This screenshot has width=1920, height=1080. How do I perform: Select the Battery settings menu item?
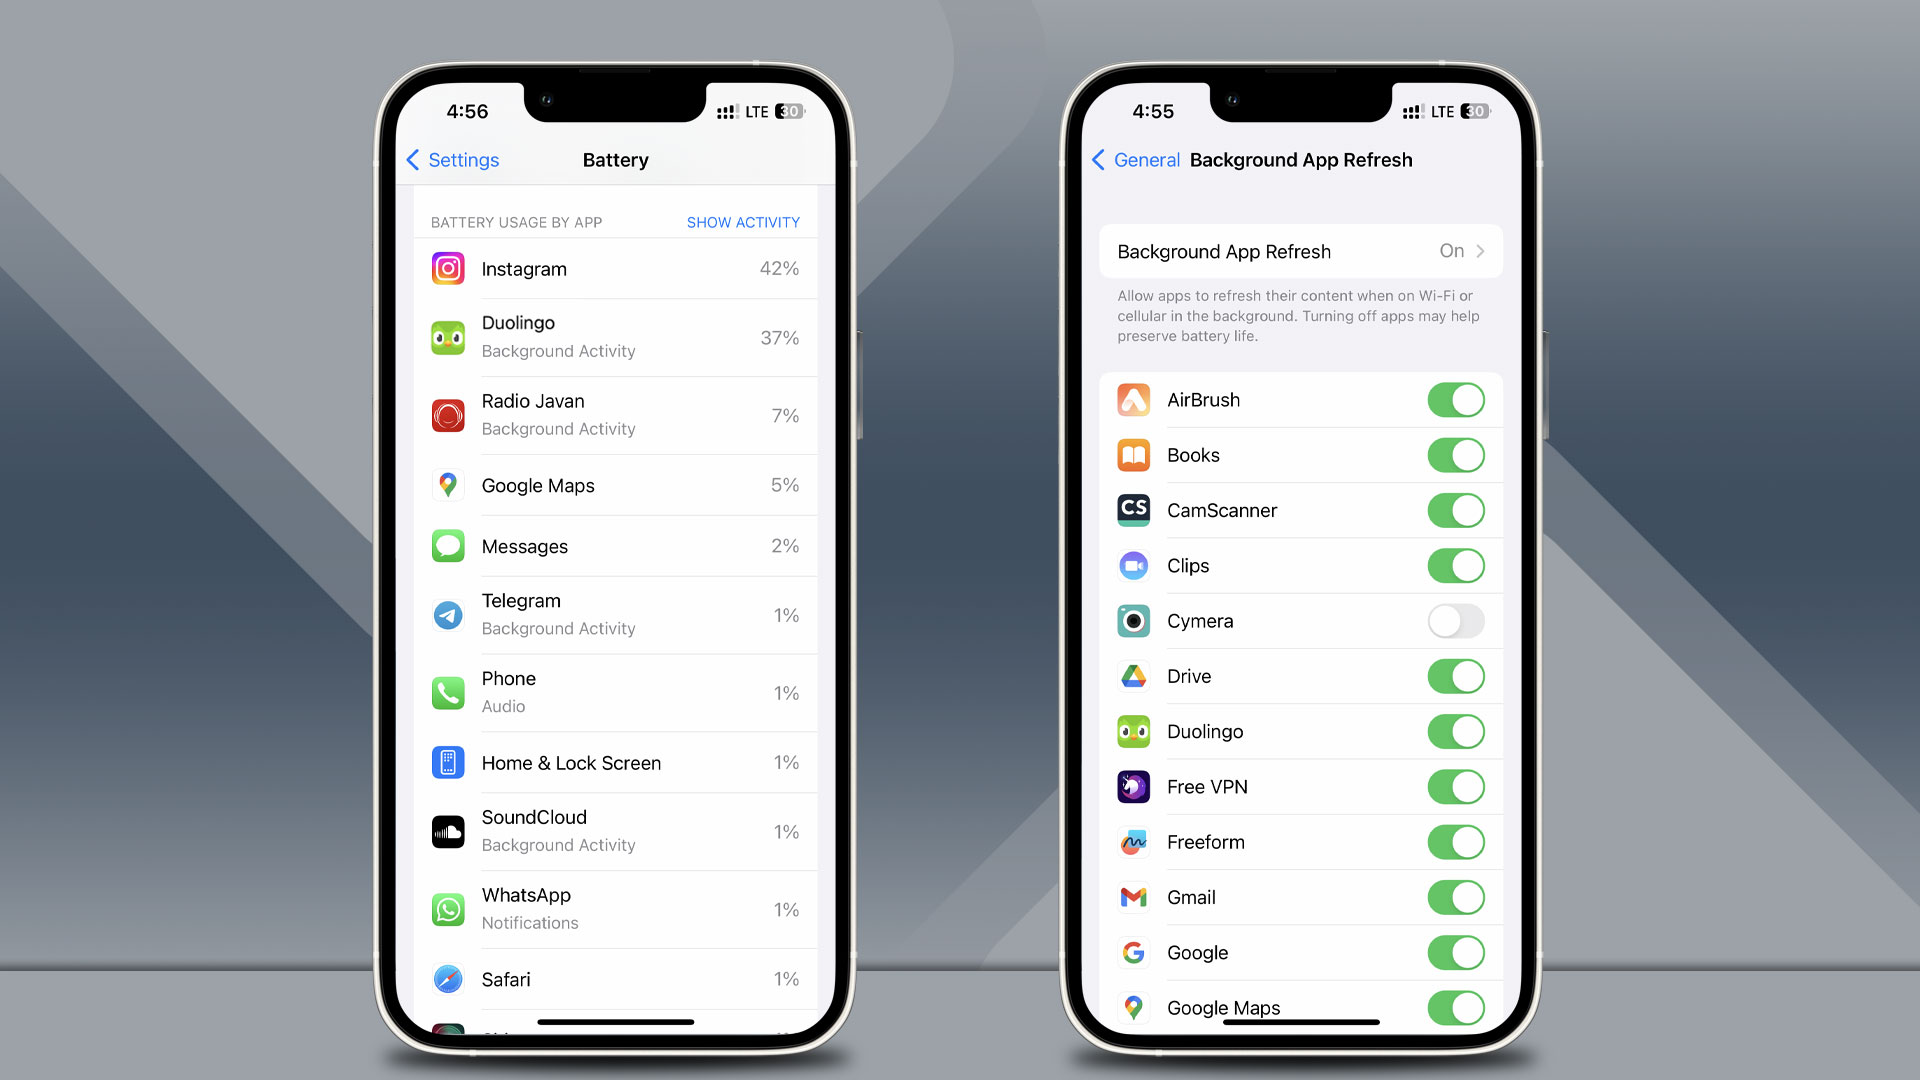[616, 158]
